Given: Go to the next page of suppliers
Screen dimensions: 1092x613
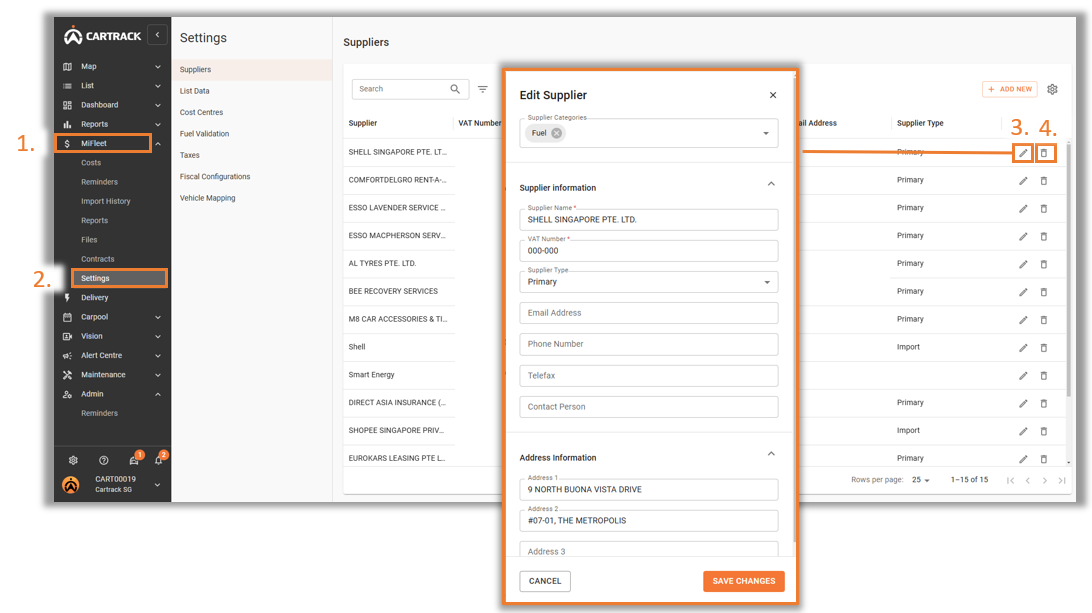Looking at the screenshot, I should point(1045,481).
